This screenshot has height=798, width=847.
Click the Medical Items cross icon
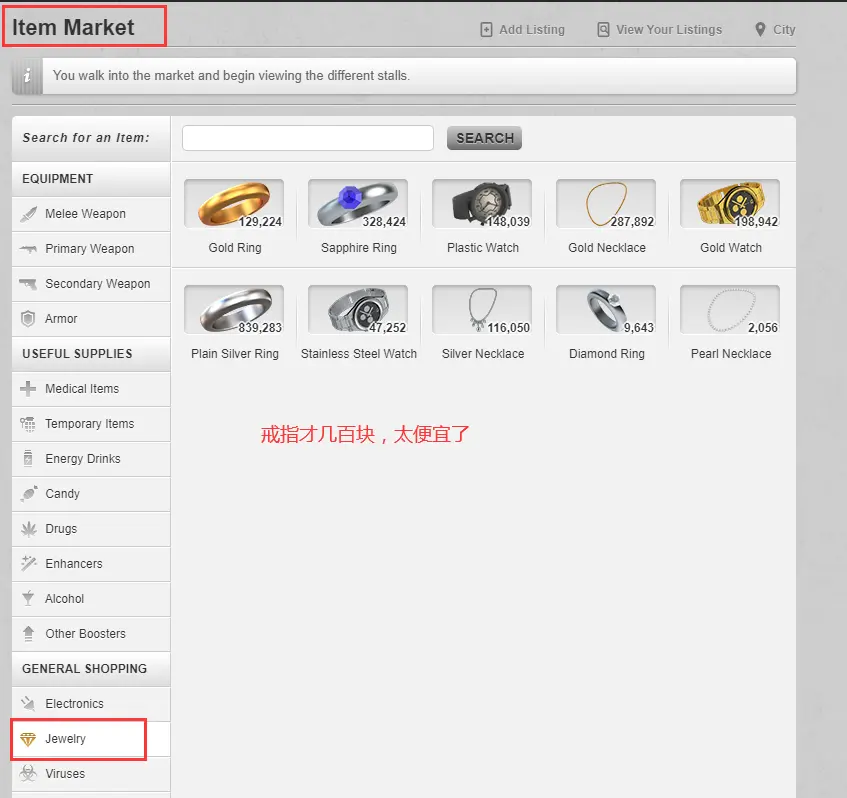coord(28,389)
